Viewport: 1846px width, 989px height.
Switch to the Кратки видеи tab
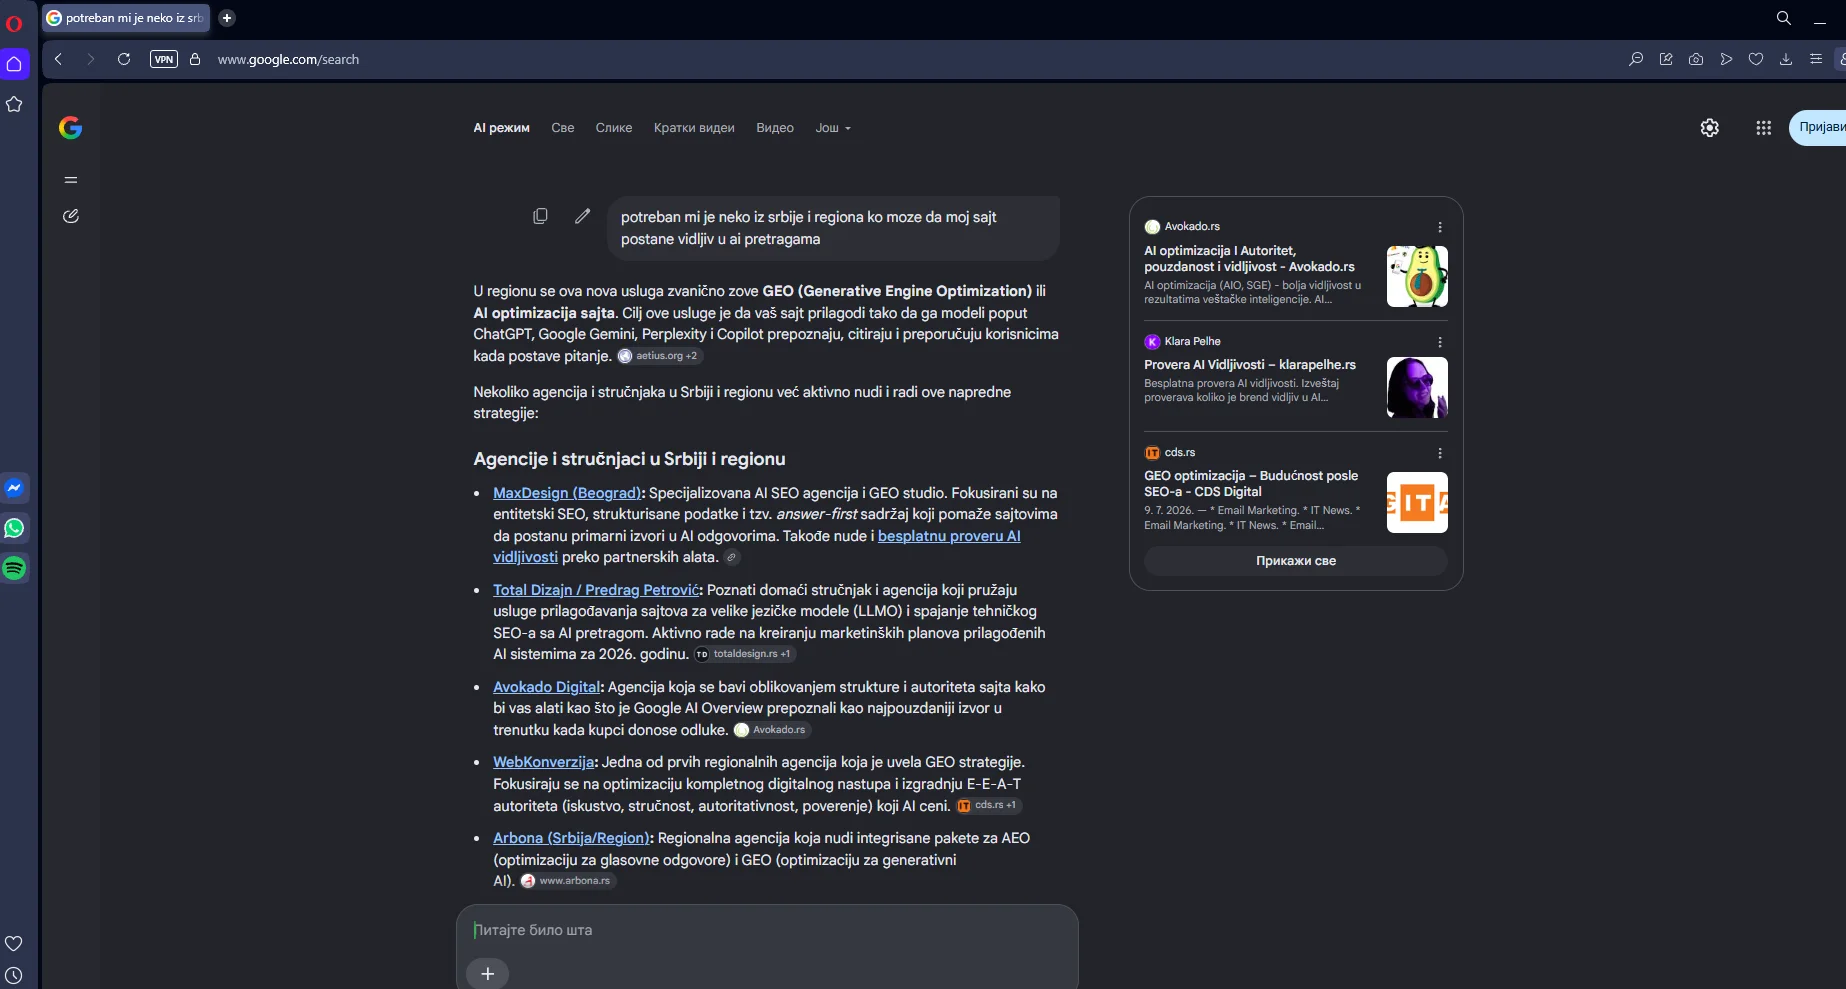point(694,128)
